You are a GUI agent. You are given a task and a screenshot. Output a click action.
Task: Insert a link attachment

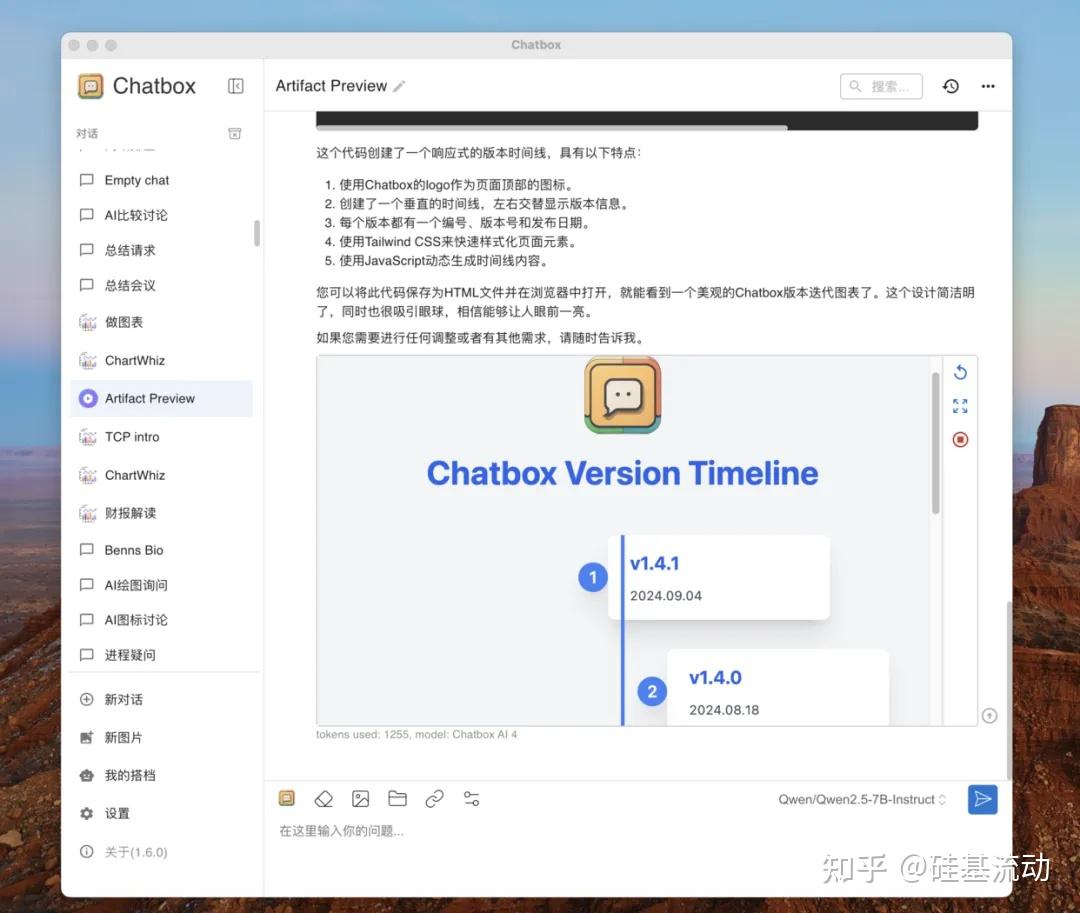[434, 798]
